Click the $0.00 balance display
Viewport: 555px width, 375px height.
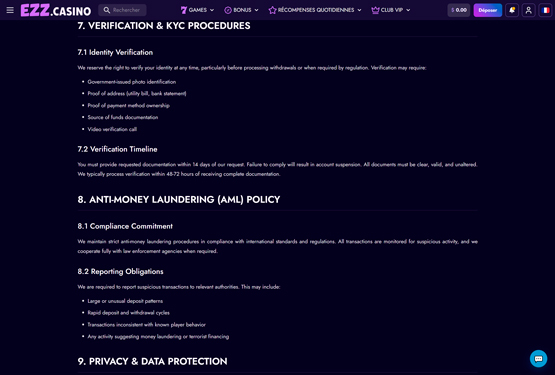coord(459,10)
